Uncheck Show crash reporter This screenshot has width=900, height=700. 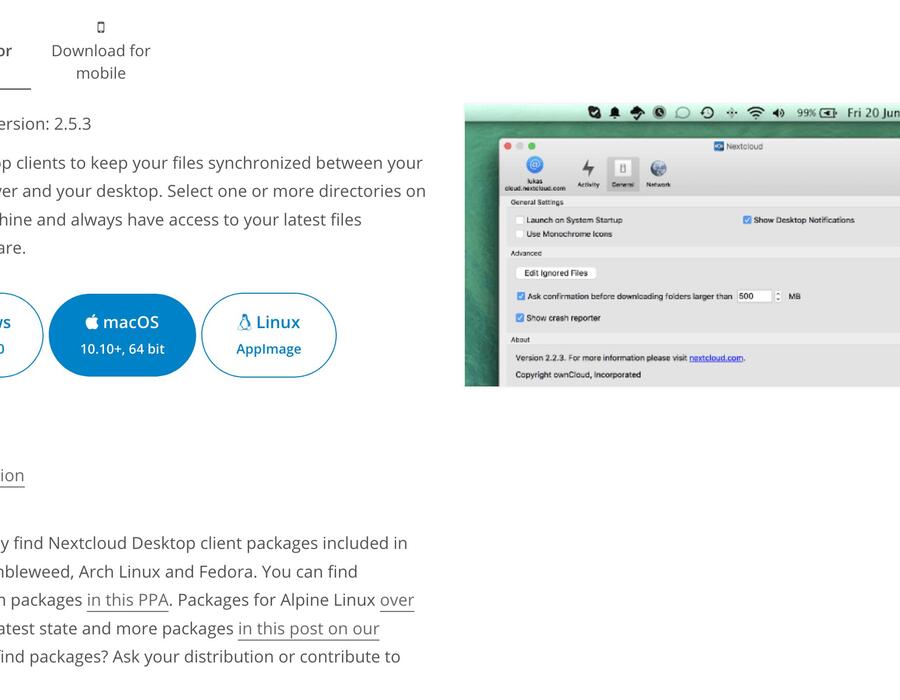tap(519, 318)
